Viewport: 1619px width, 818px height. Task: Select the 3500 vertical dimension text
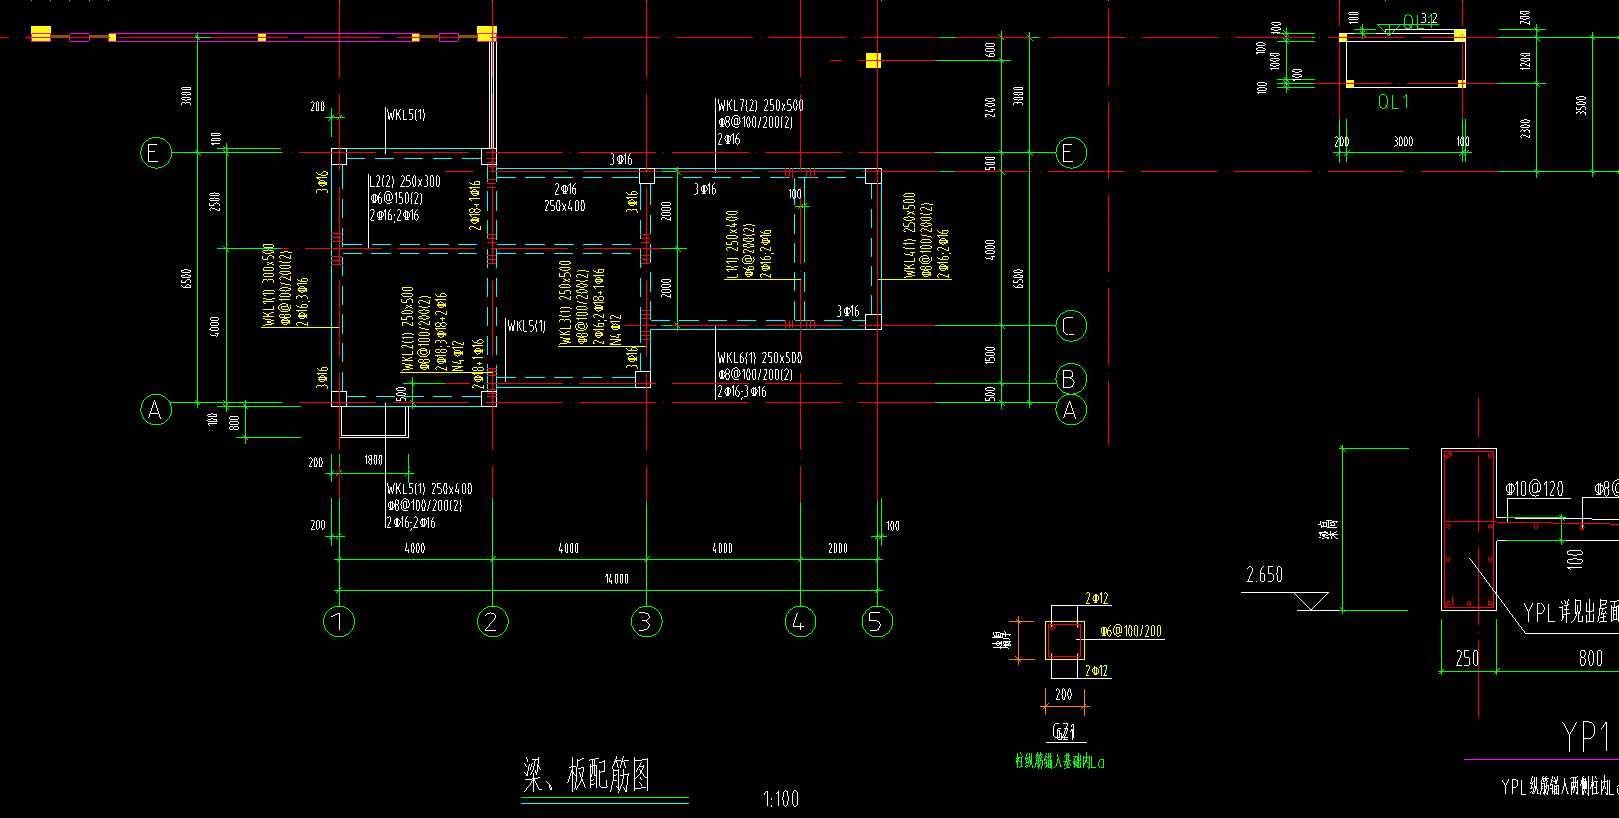[1580, 105]
